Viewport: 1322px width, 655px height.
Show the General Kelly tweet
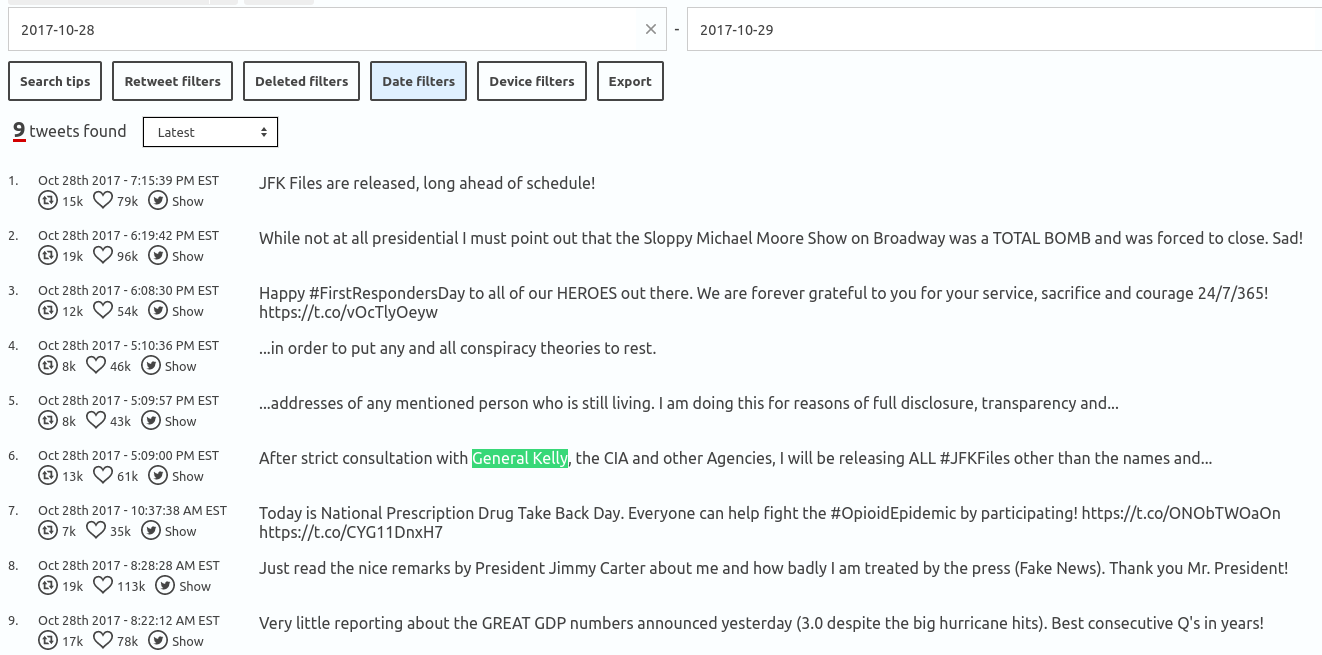coord(188,477)
